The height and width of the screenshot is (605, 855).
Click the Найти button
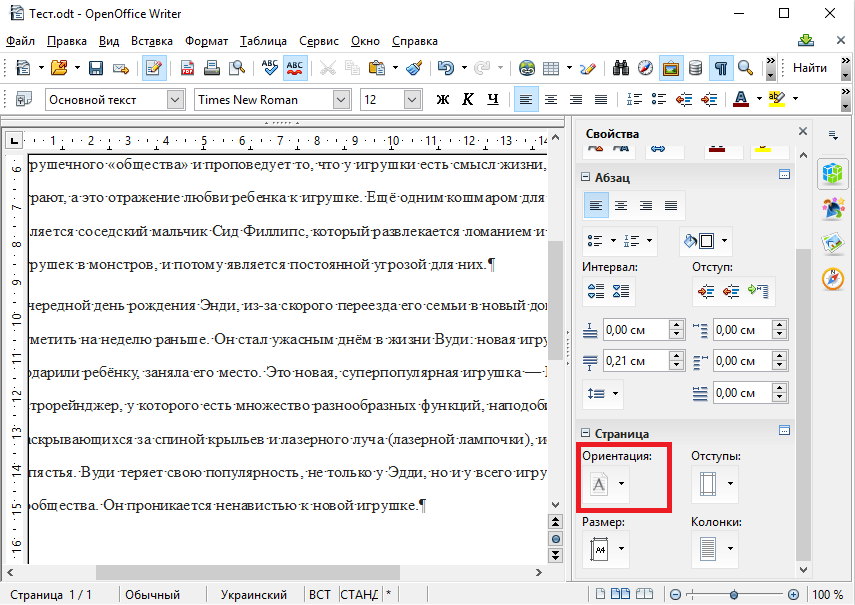[x=810, y=68]
